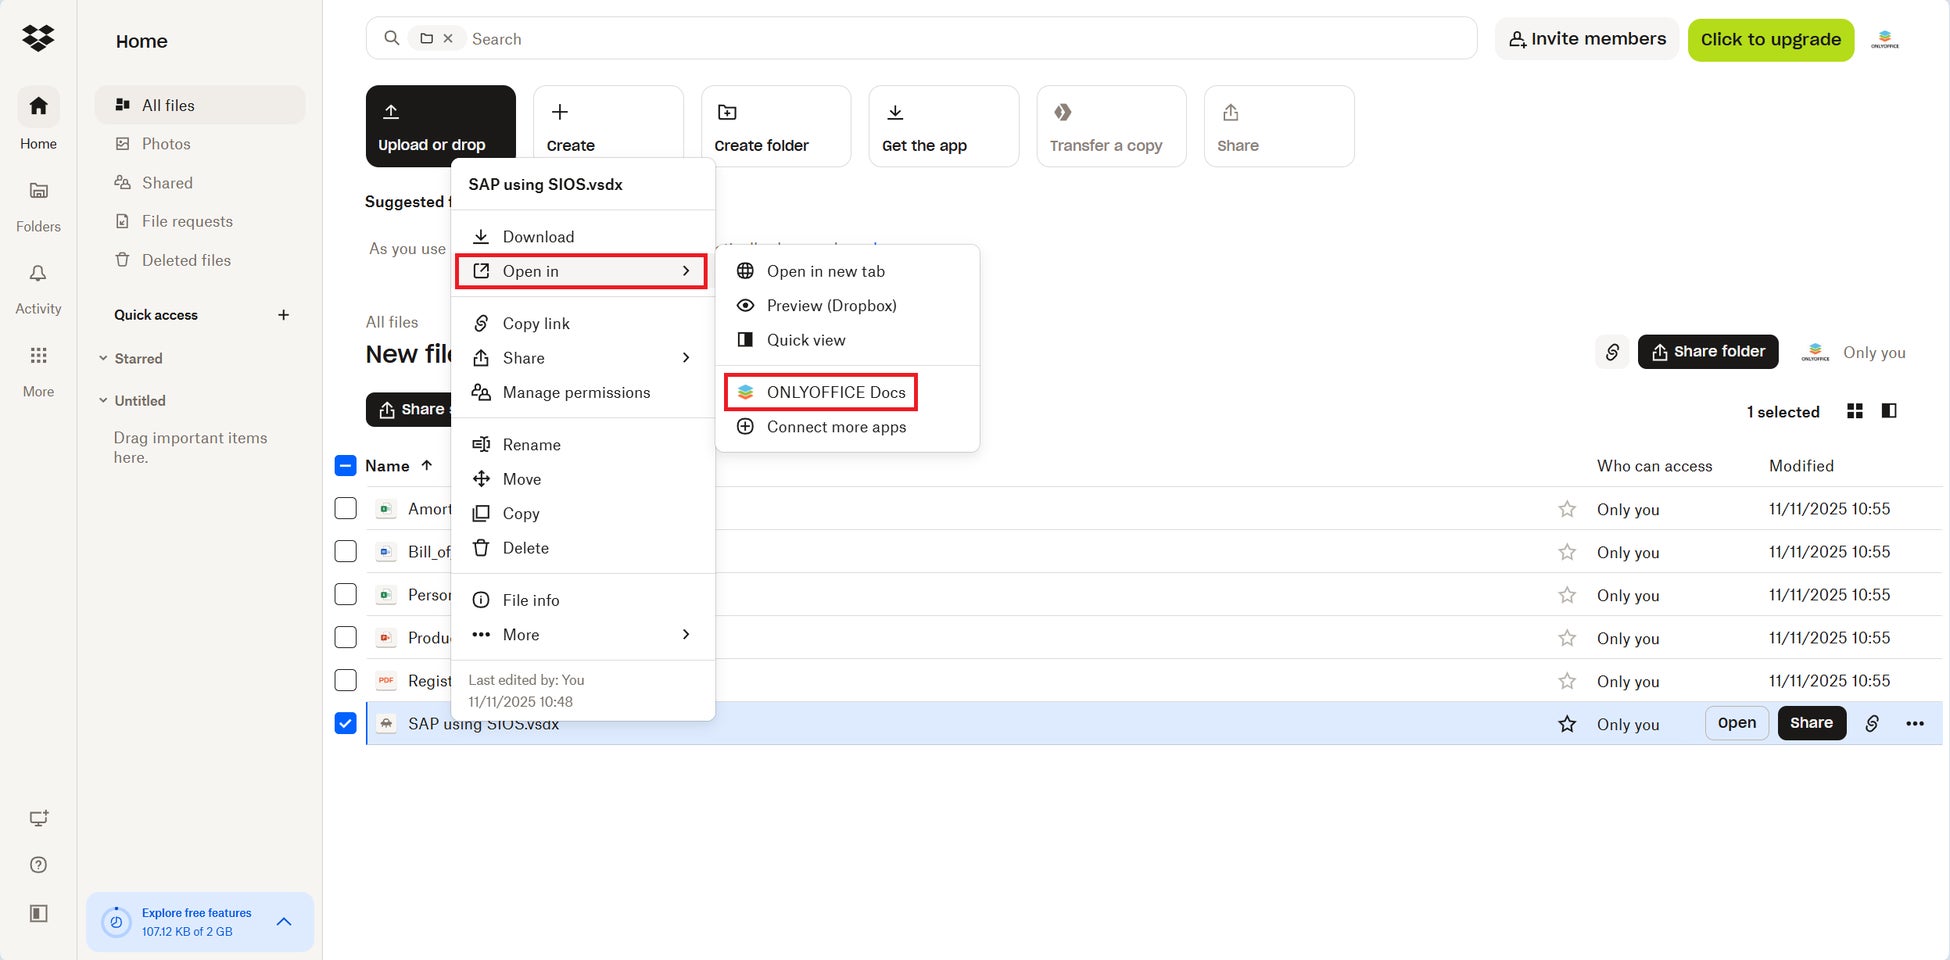The image size is (1950, 960).
Task: Click the storage usage progress indicator
Action: click(x=116, y=922)
